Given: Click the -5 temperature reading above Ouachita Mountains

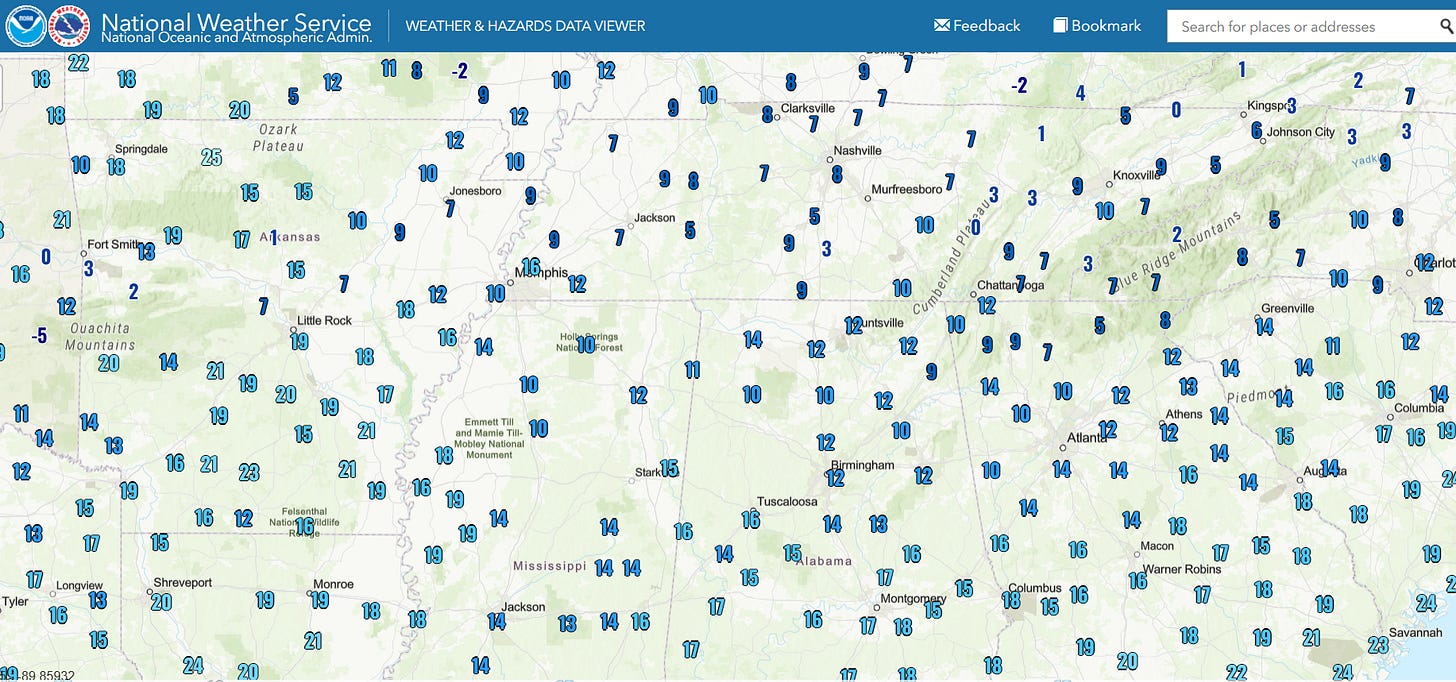Looking at the screenshot, I should point(39,336).
